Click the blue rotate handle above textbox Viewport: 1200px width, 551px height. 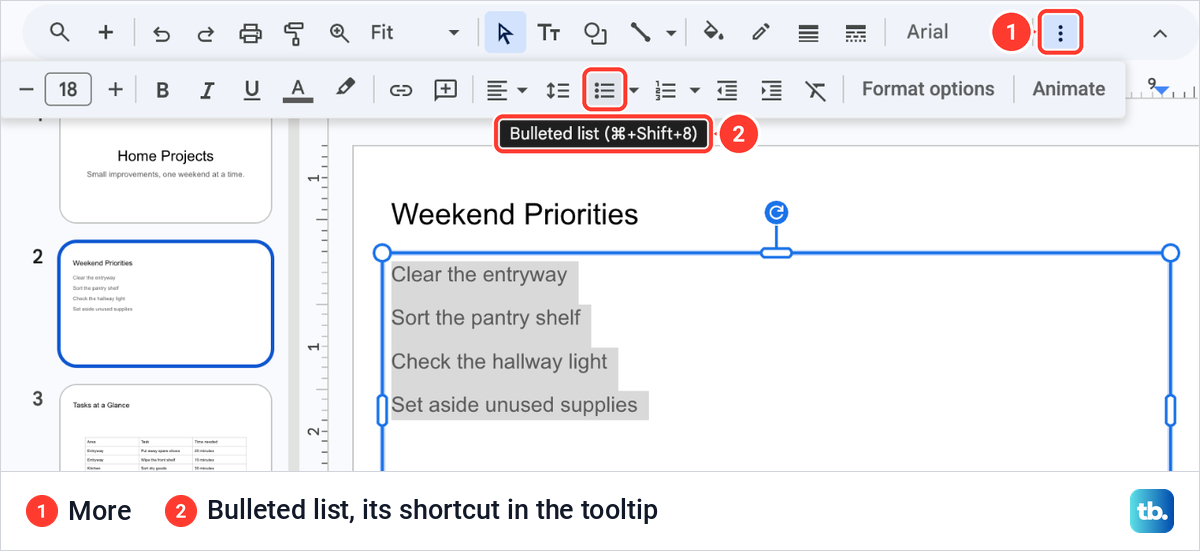pos(776,212)
